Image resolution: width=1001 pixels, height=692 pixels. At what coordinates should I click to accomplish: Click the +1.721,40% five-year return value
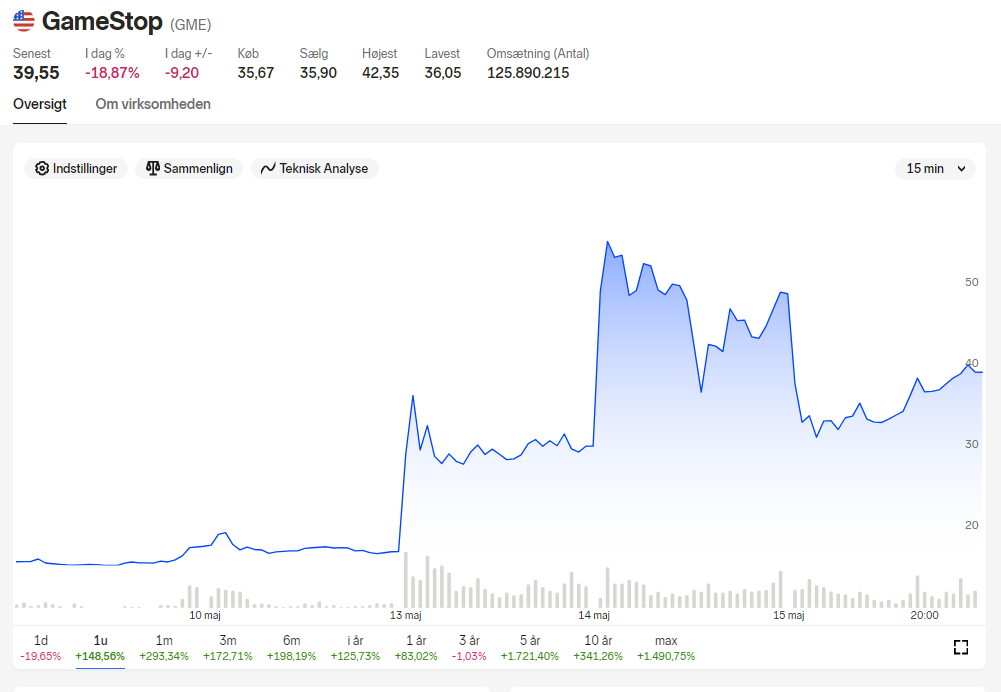click(530, 656)
